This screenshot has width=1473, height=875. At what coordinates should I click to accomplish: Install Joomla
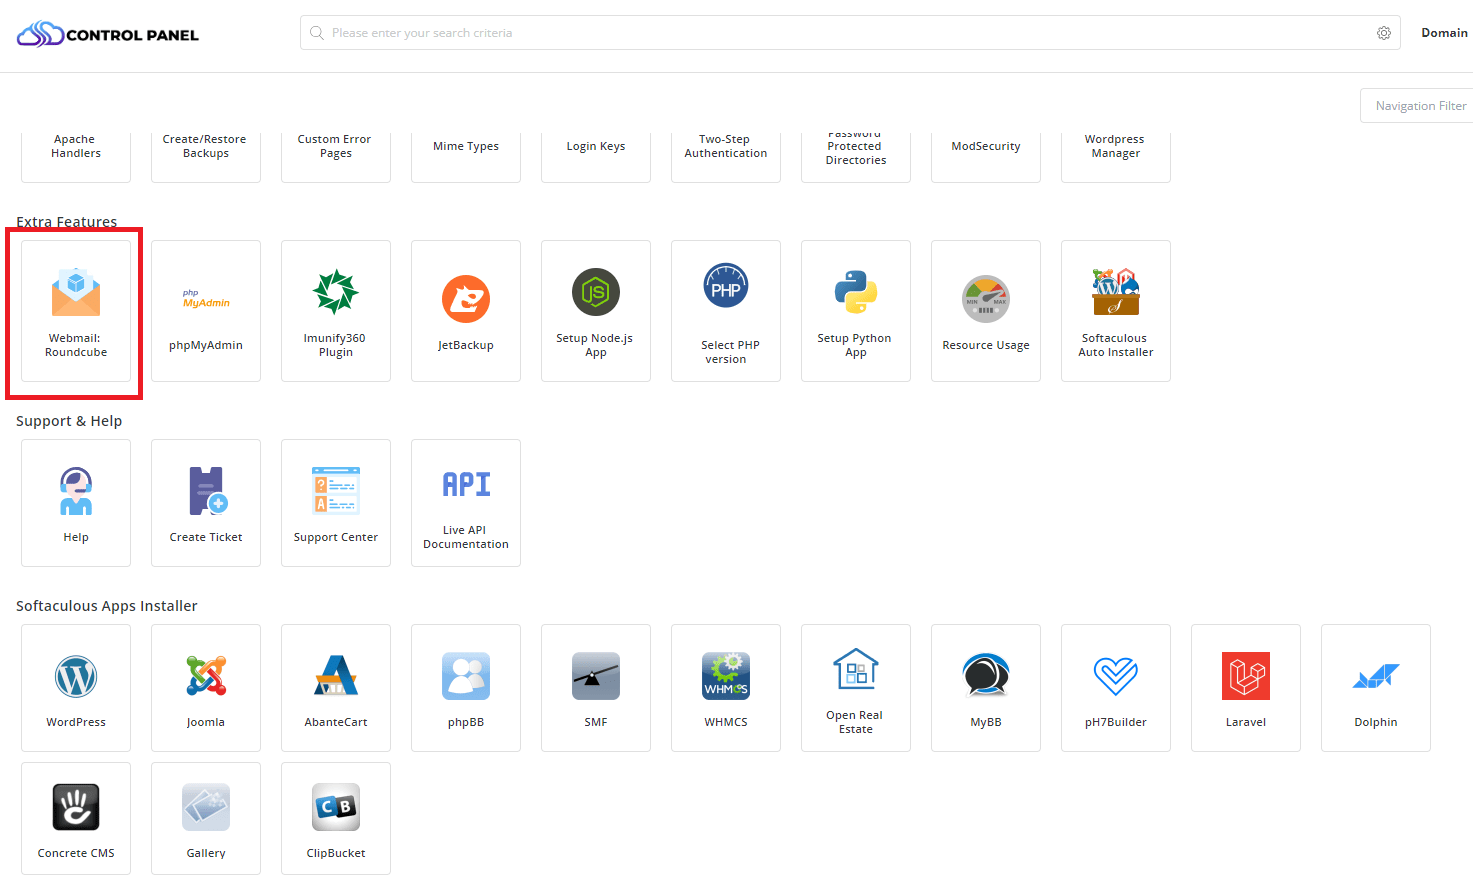click(205, 688)
